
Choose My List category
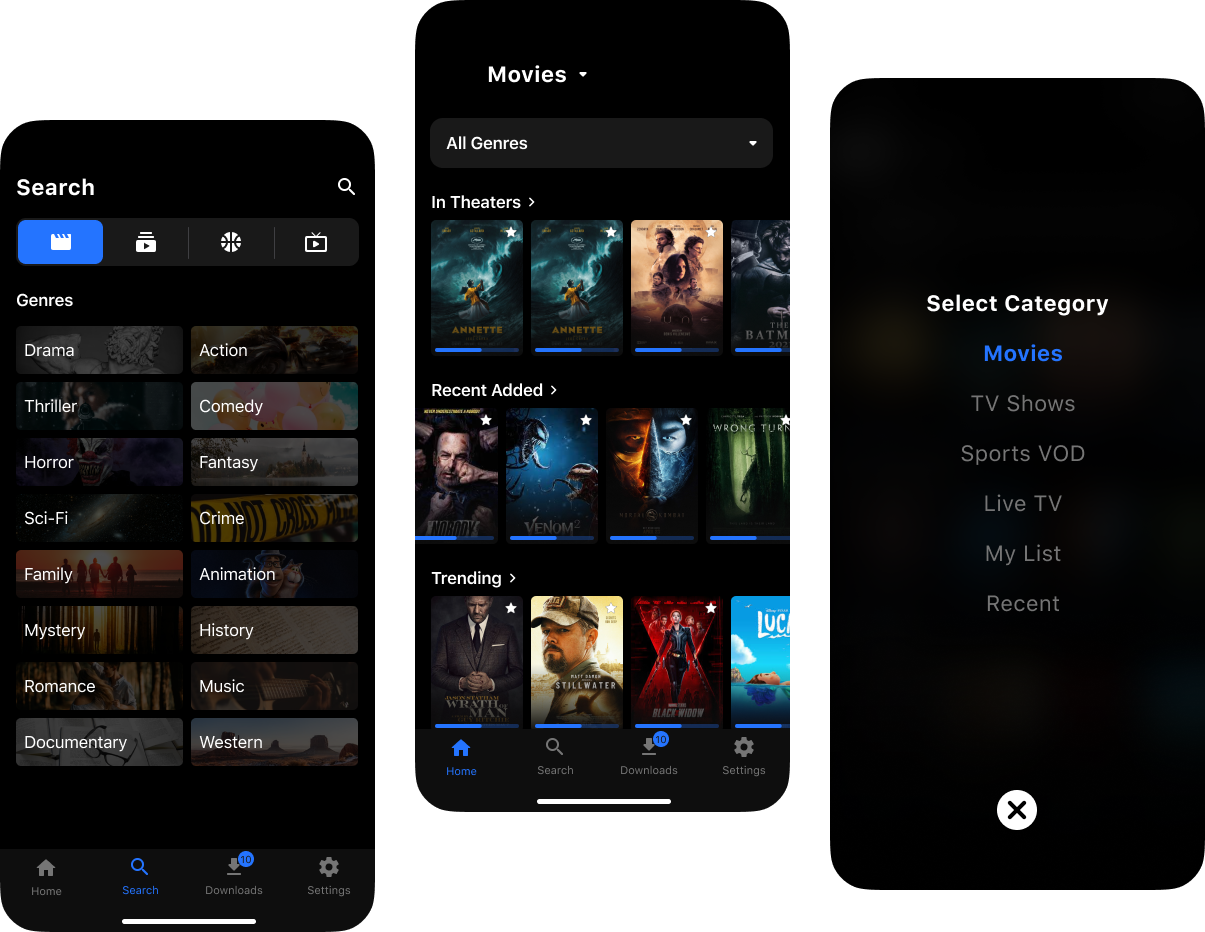point(1023,553)
